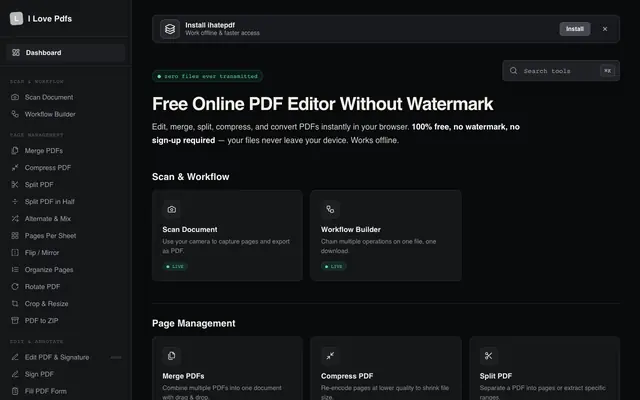The height and width of the screenshot is (400, 640).
Task: Click the Split PDF in Half sidebar icon
Action: coord(15,202)
